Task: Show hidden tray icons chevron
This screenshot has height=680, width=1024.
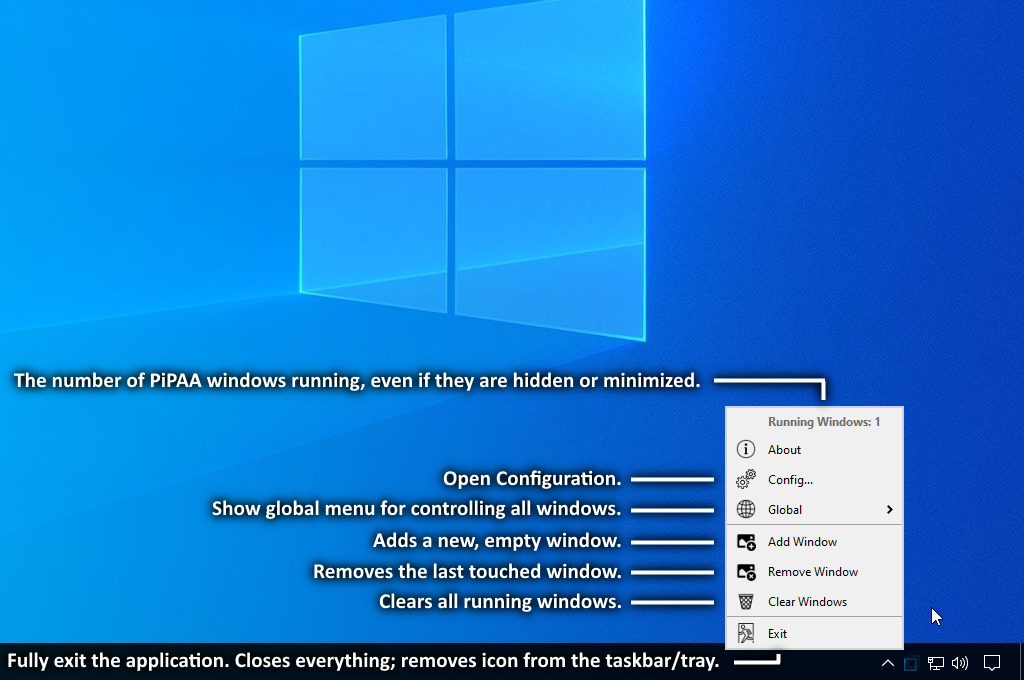Action: coord(888,664)
